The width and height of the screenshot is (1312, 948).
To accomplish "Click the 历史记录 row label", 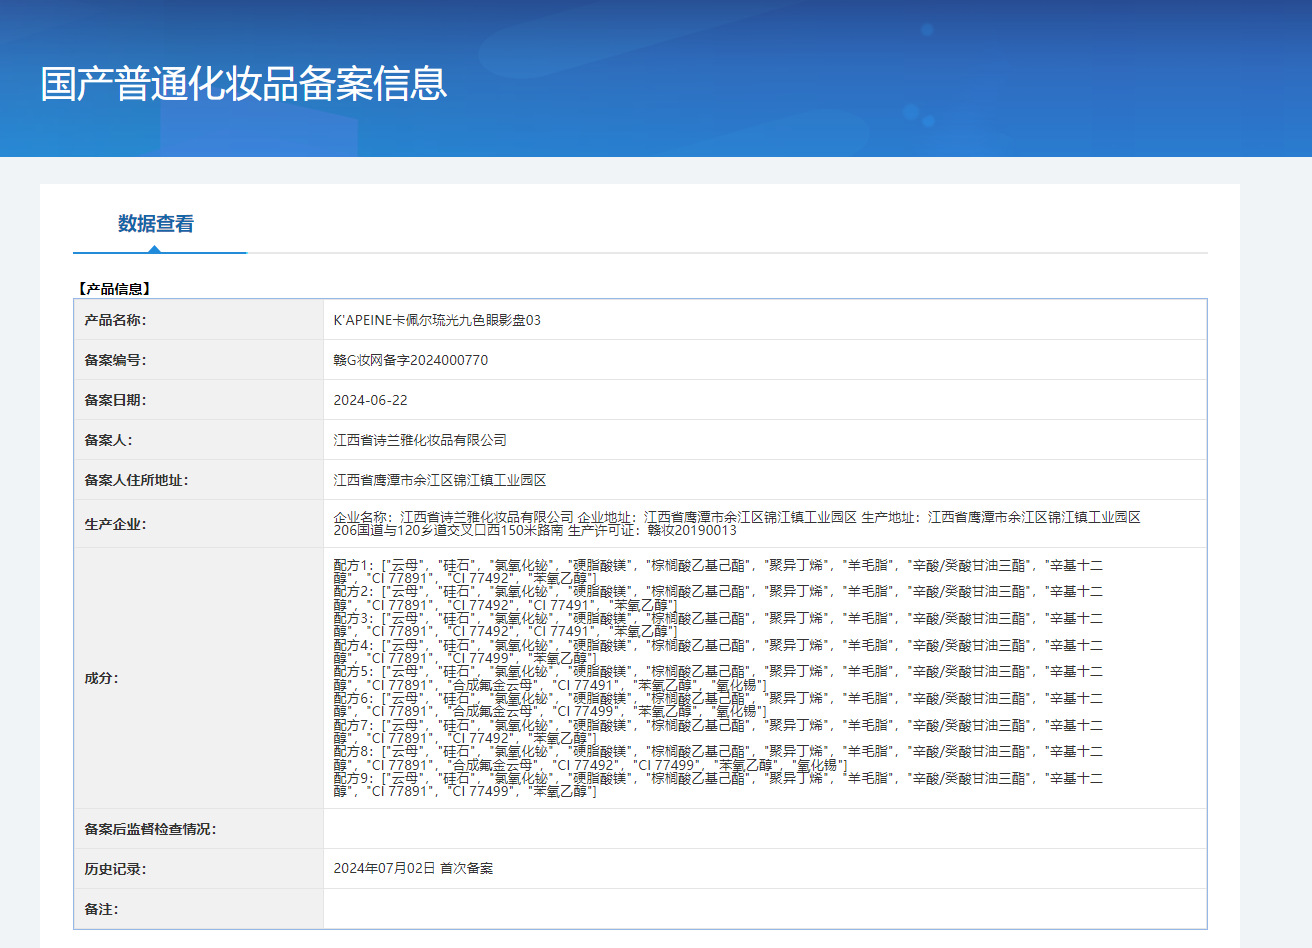I will coord(115,869).
